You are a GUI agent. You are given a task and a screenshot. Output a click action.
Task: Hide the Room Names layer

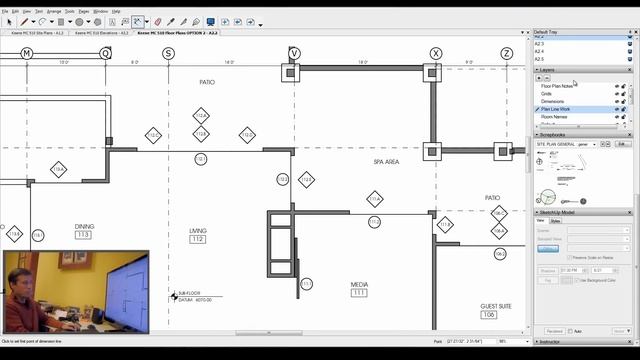617,117
